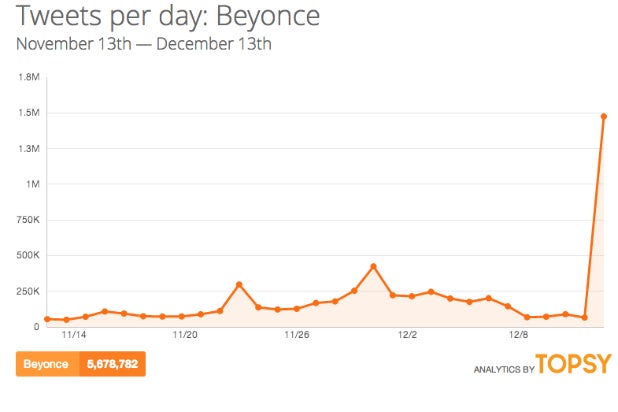
Task: Click the November 13th — December 13th date range
Action: pyautogui.click(x=144, y=44)
